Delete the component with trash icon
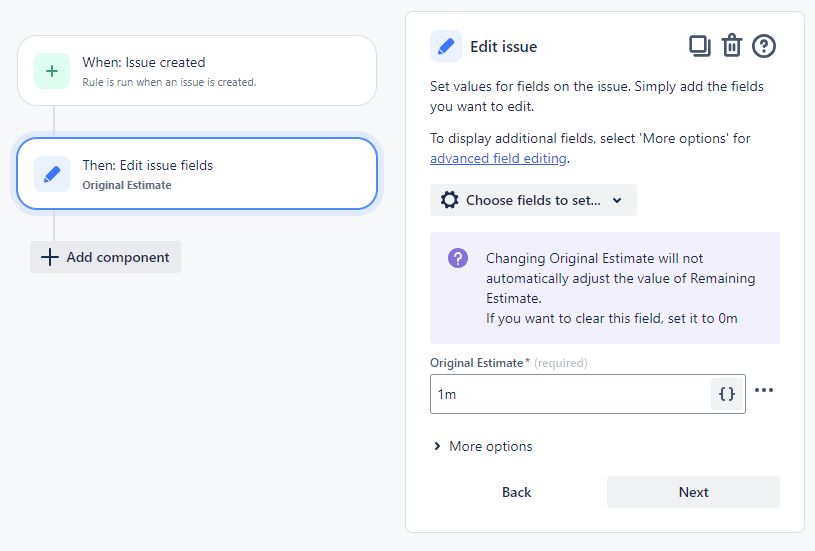 [732, 46]
